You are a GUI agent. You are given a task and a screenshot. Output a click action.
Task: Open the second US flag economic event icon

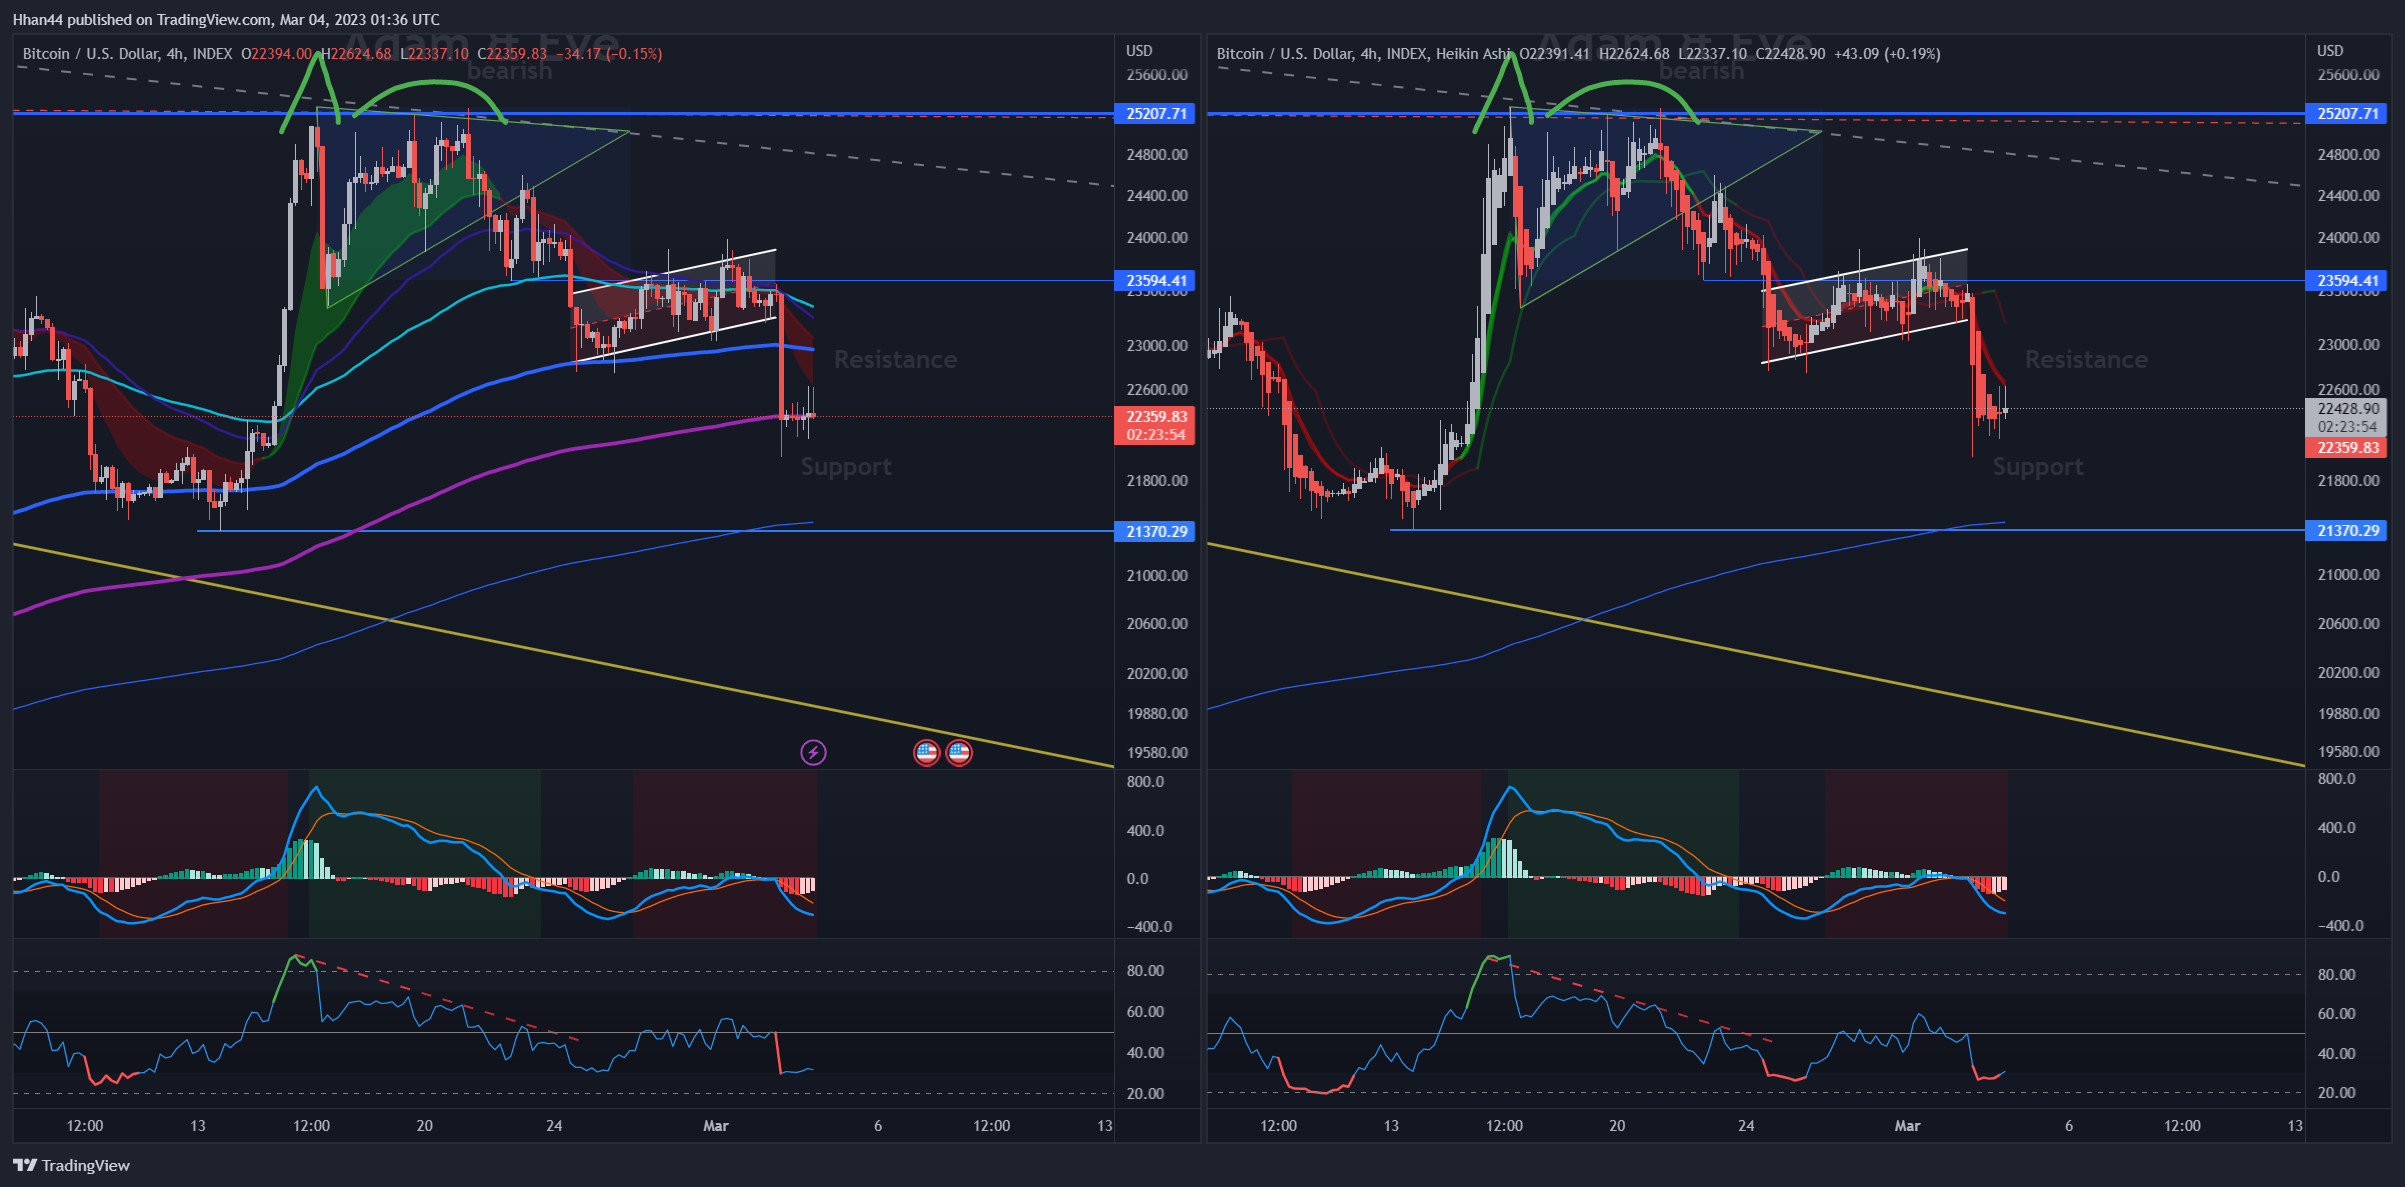[x=959, y=752]
